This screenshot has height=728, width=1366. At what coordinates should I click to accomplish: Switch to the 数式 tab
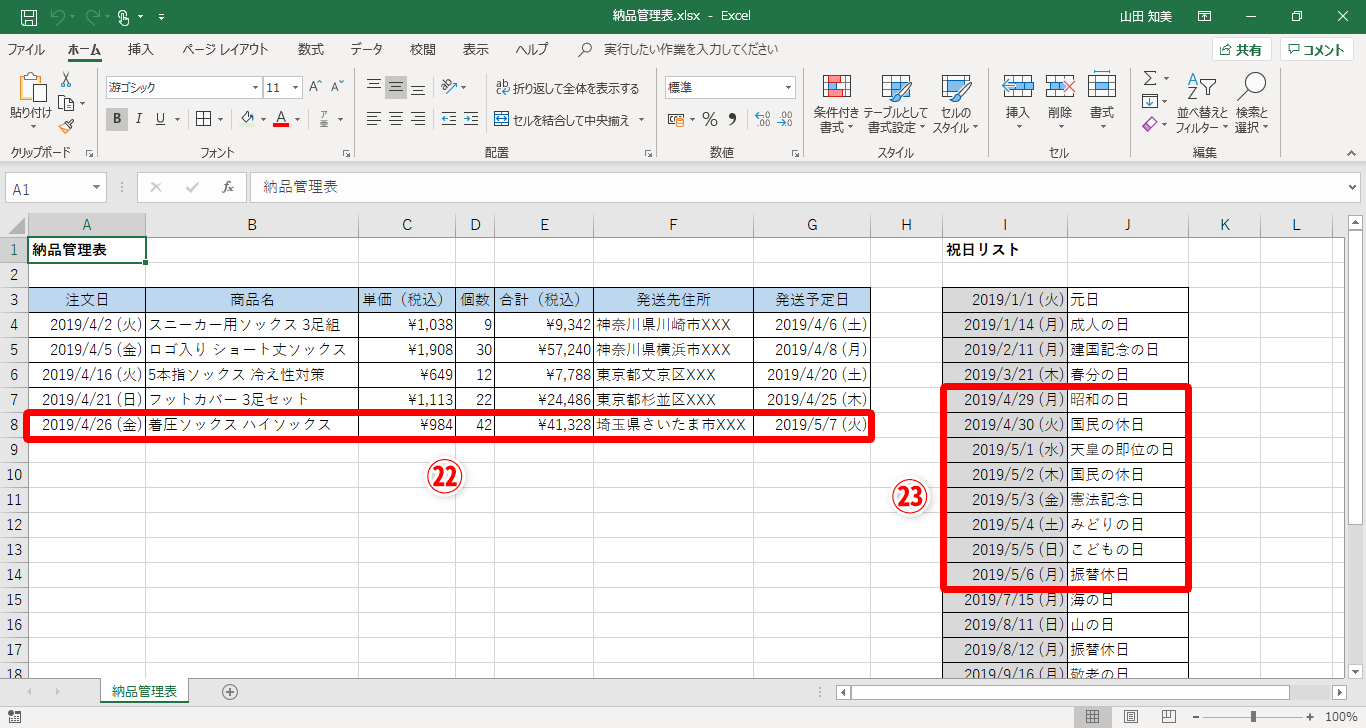pos(311,49)
